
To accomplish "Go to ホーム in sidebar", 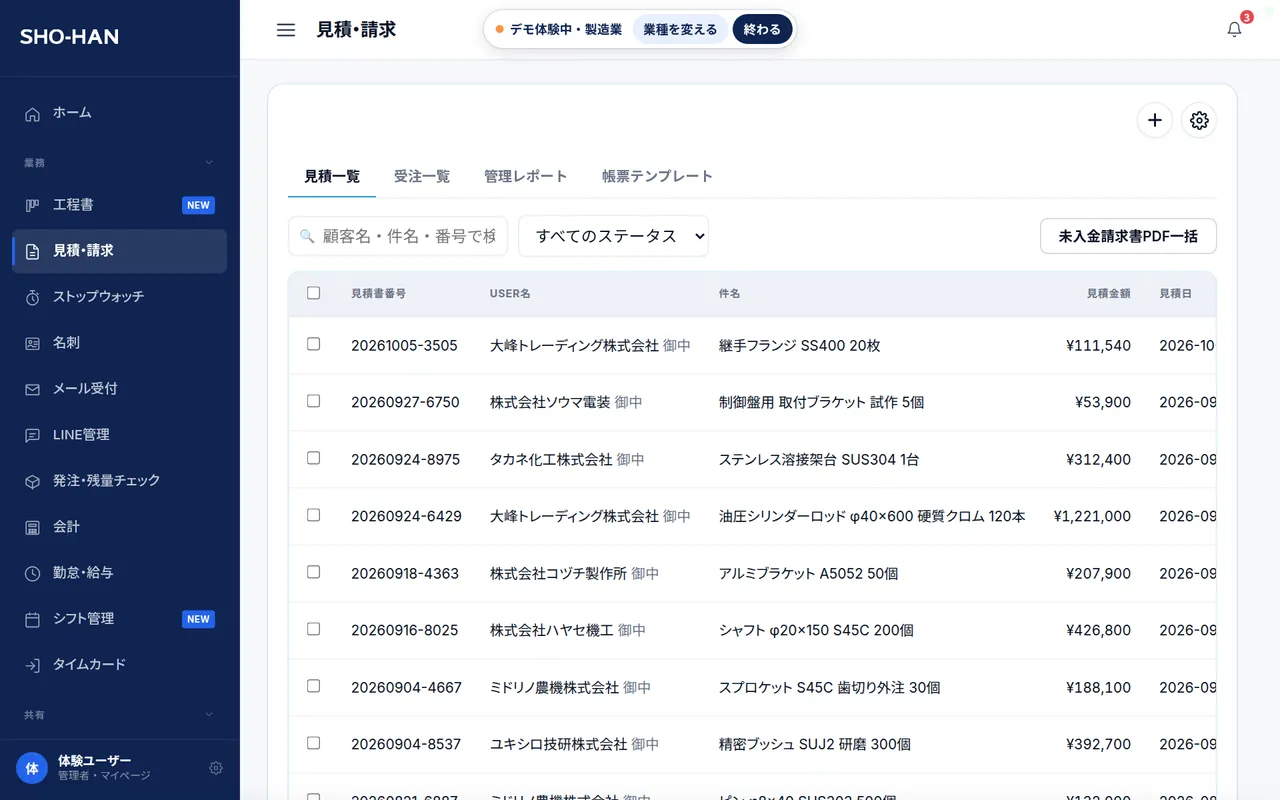I will (120, 113).
